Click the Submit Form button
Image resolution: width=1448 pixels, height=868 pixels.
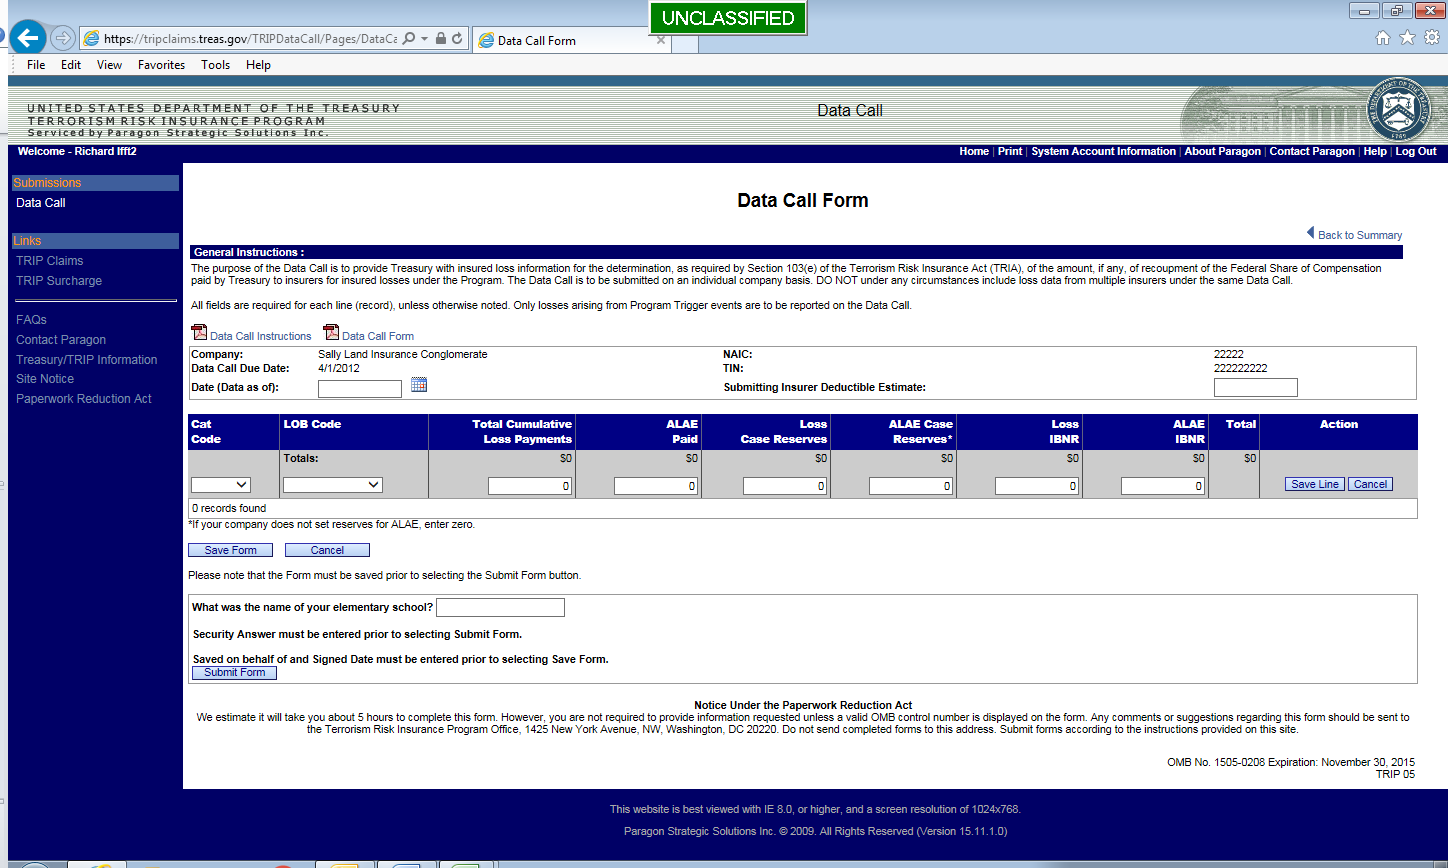click(234, 673)
